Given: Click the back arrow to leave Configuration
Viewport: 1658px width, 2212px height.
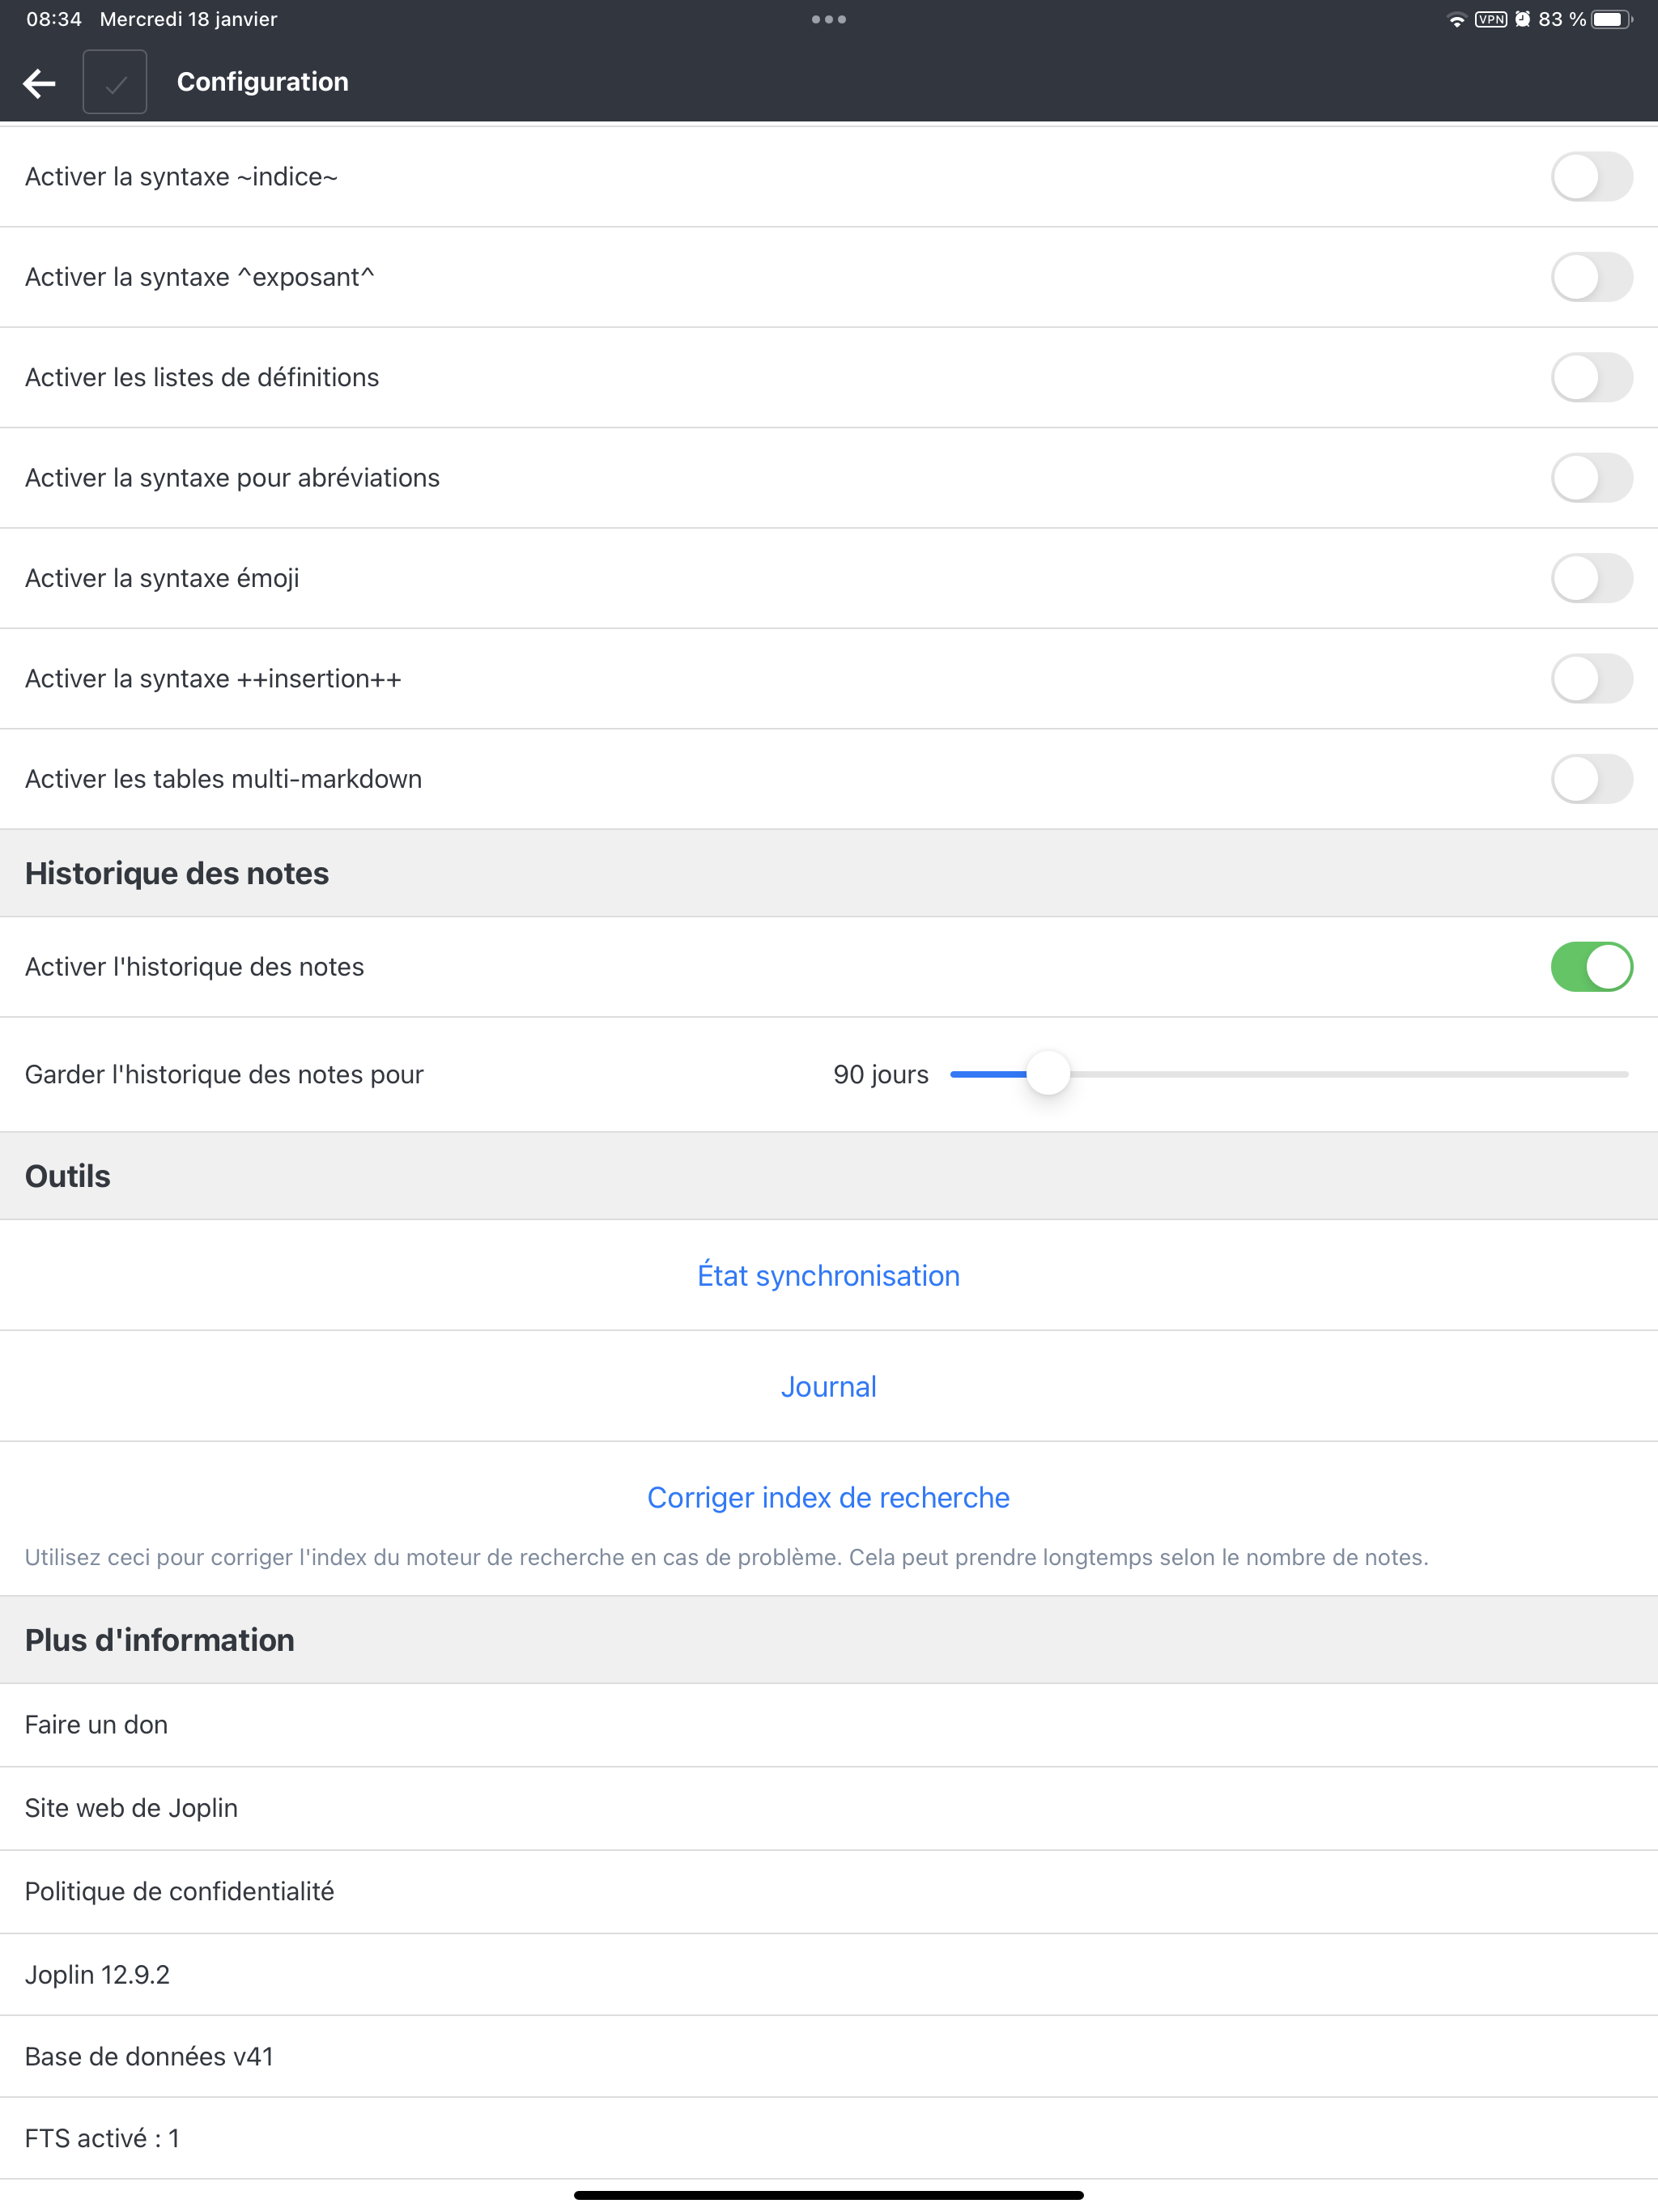Looking at the screenshot, I should [x=38, y=82].
